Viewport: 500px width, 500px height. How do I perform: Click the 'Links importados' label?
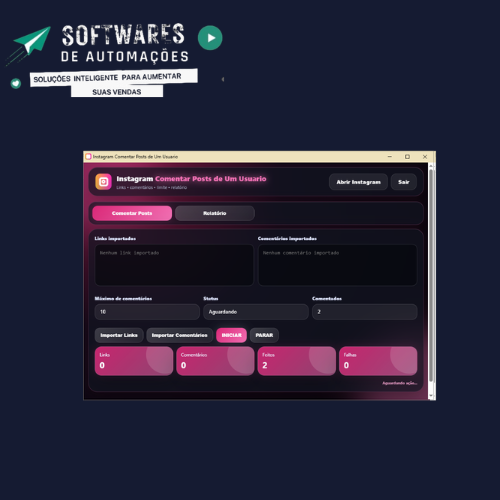click(115, 239)
